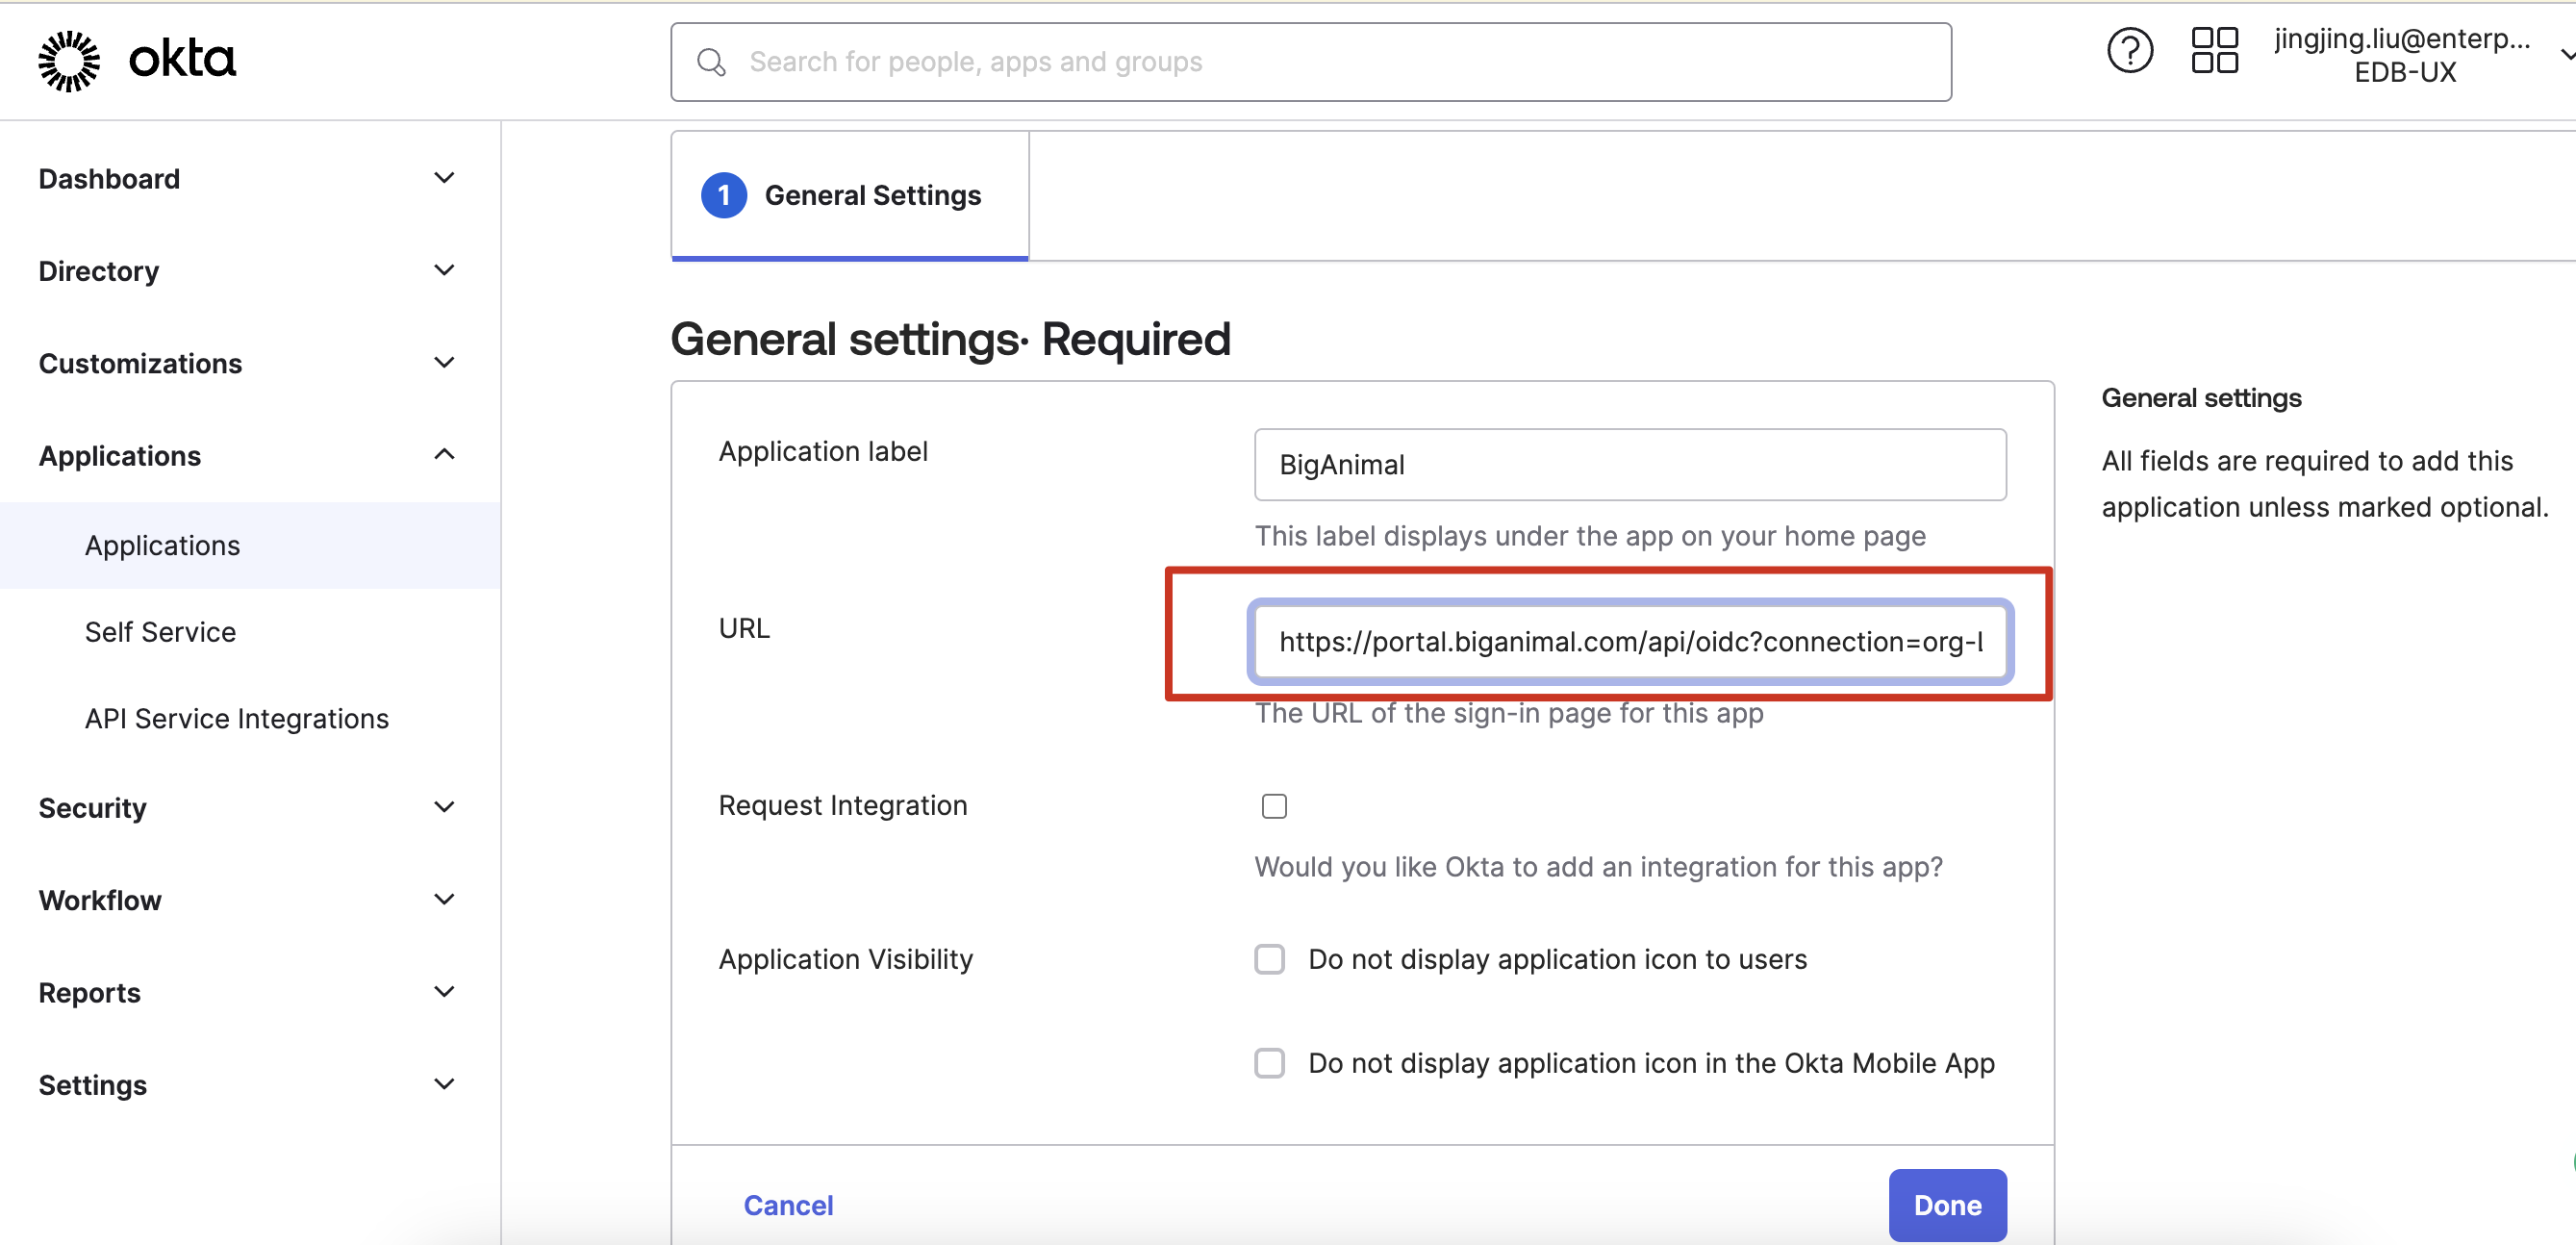Expand the Security section
This screenshot has width=2576, height=1245.
pos(248,807)
